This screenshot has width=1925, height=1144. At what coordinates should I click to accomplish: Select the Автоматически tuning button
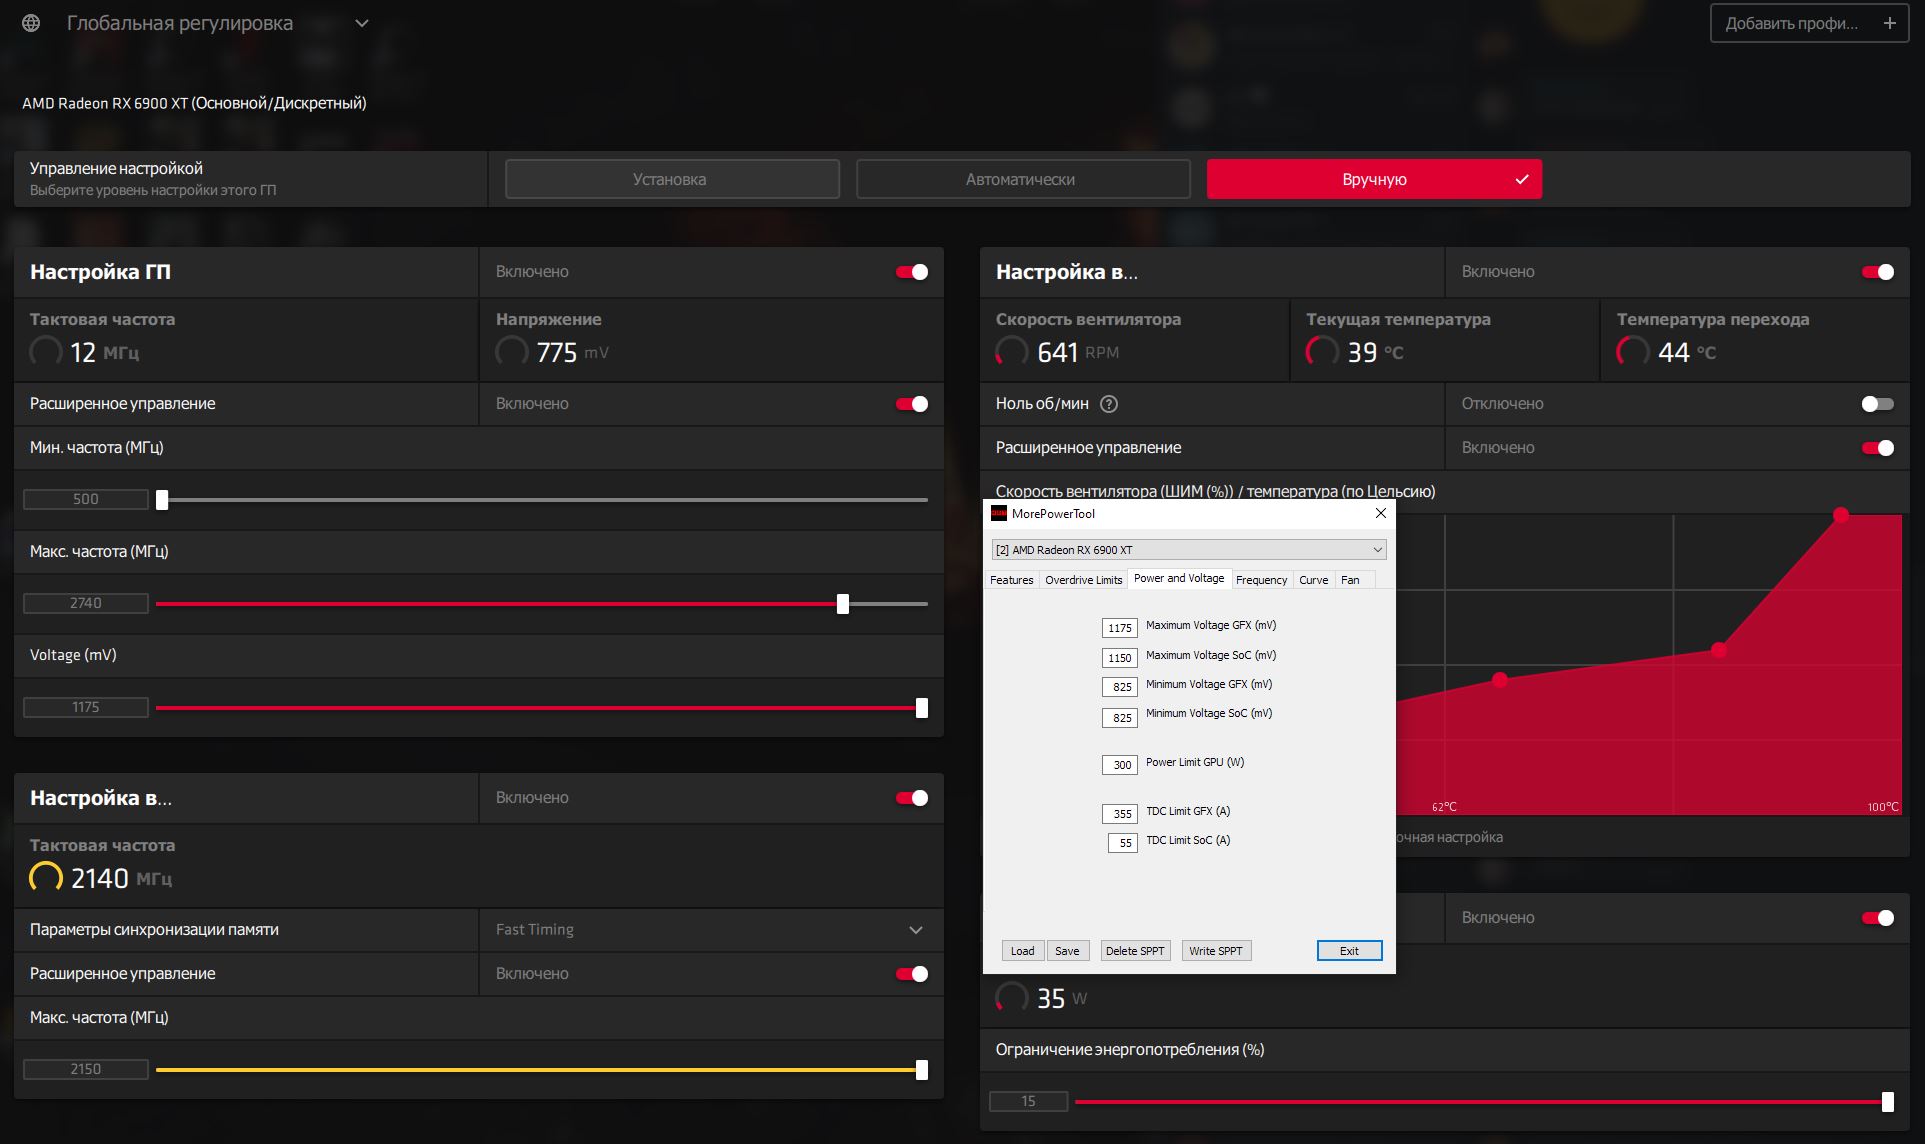pos(1022,180)
